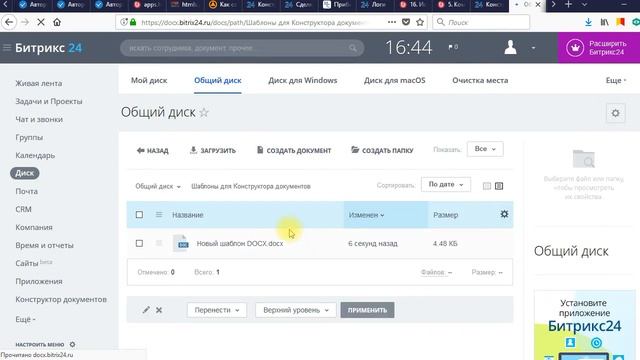Click the gear next to Настроить меню
640x360 pixels.
click(72, 344)
